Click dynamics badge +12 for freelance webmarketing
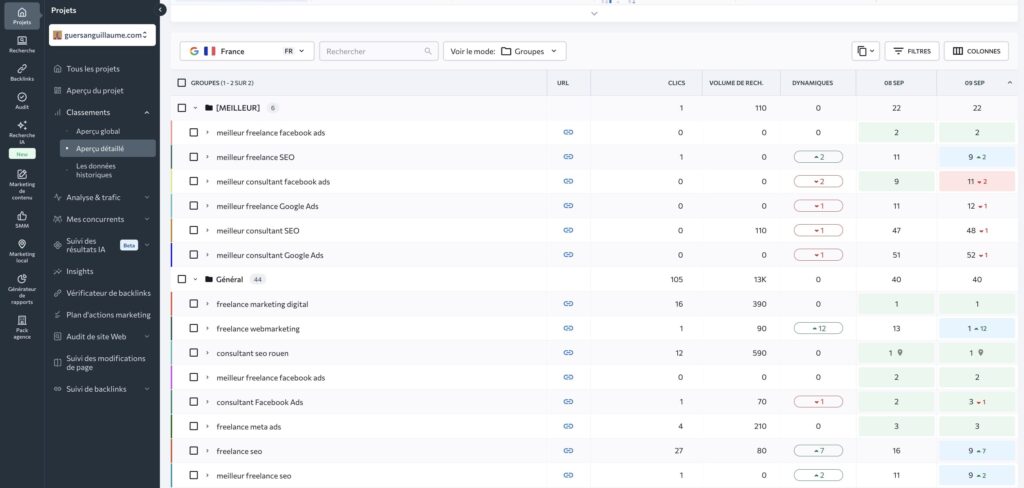 coord(818,329)
